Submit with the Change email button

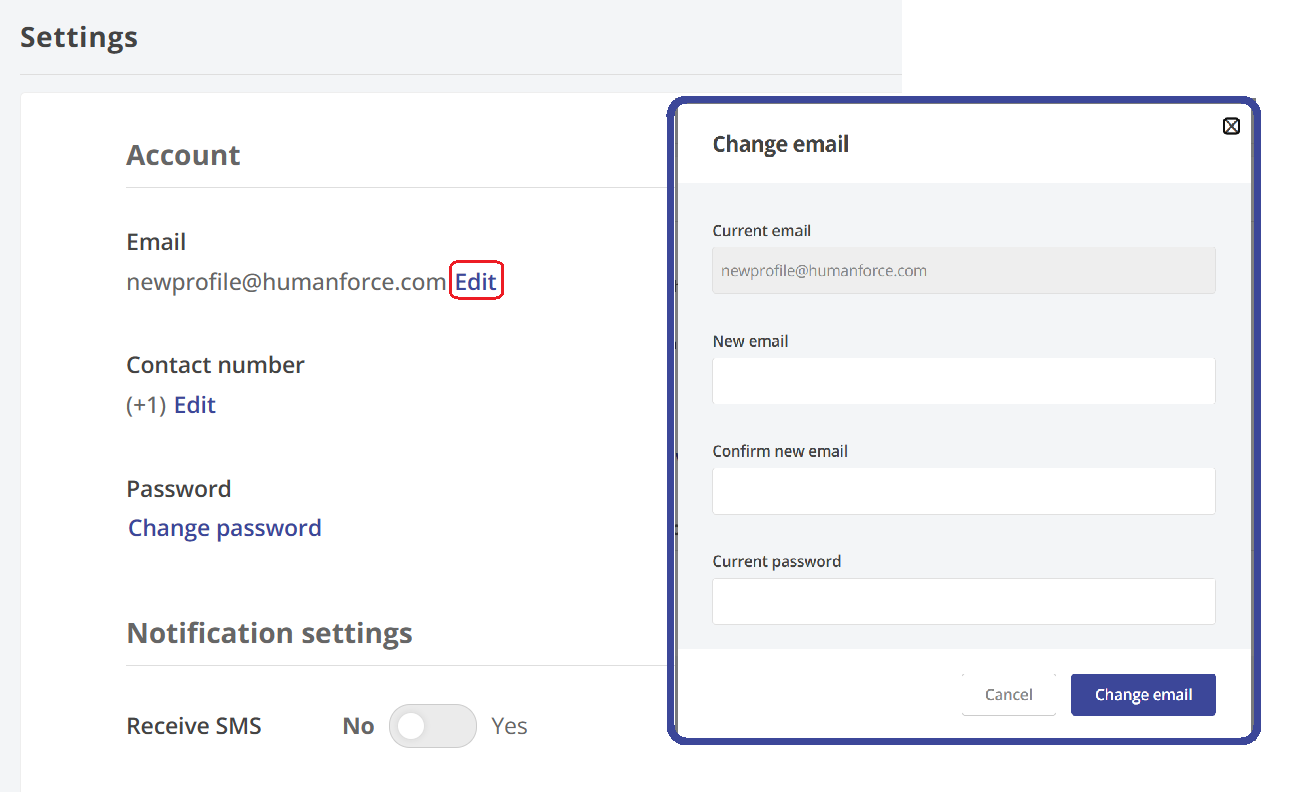tap(1143, 695)
